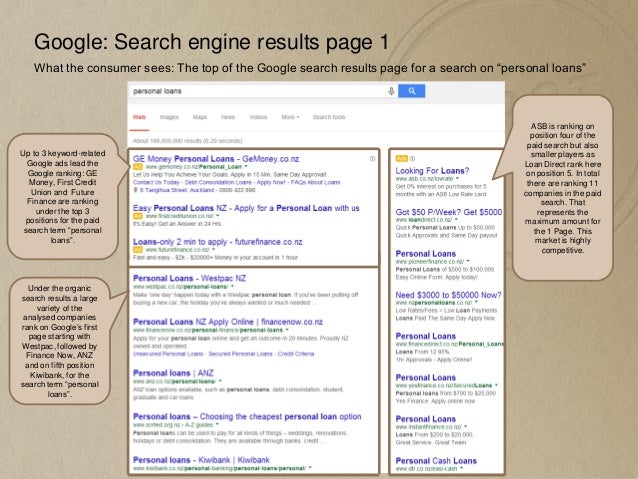
Task: Open the GE Money Personal Loans ad
Action: (216, 159)
